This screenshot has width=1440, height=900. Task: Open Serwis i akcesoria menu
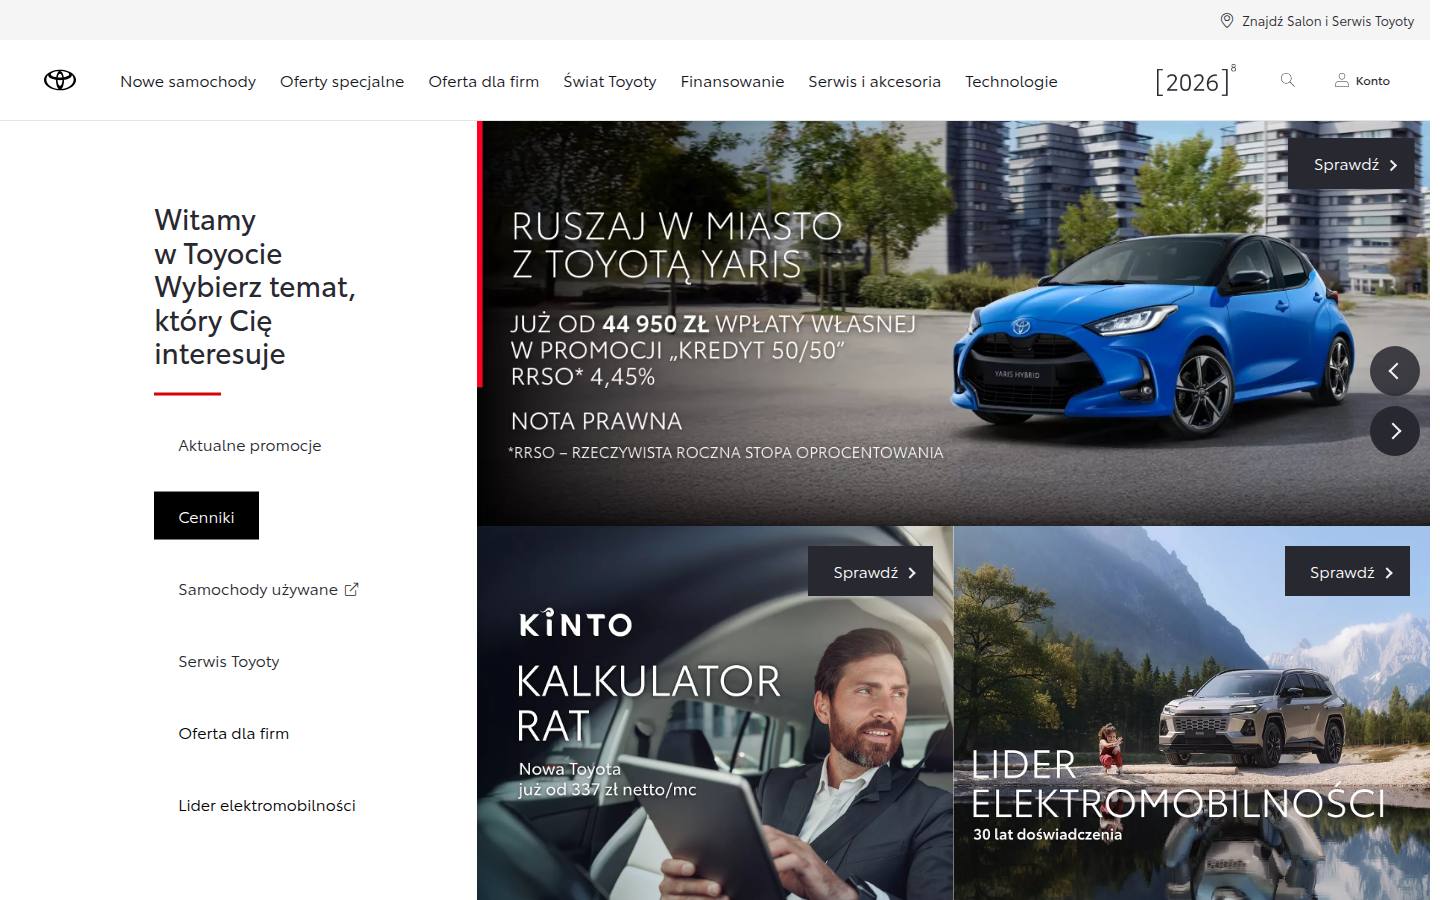pos(875,81)
